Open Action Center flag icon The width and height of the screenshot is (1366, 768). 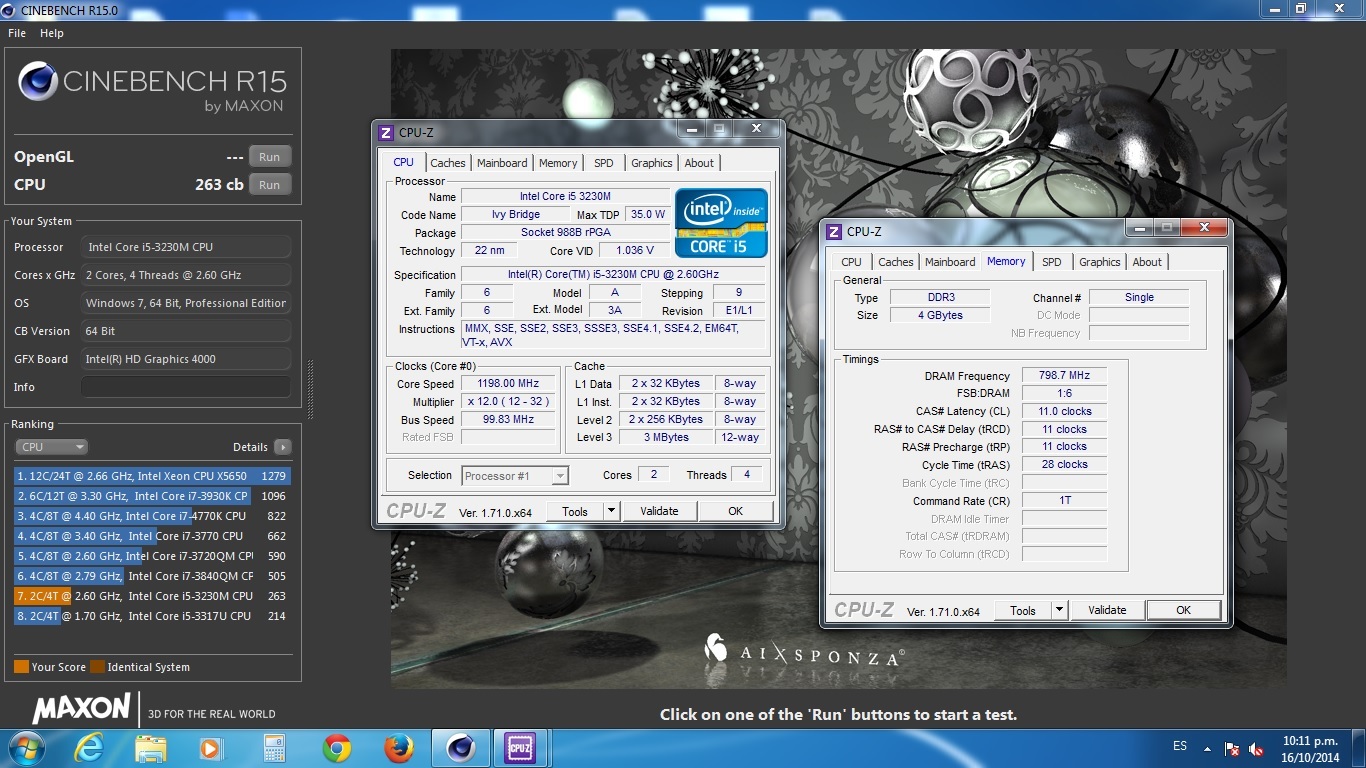1232,748
